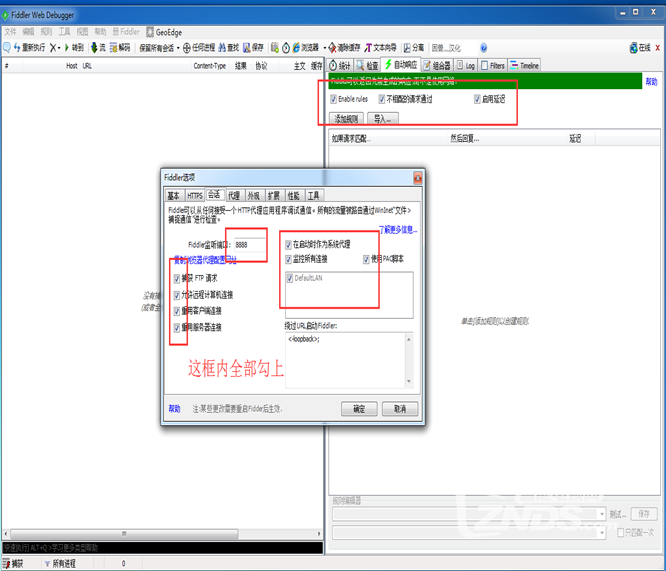666x571 pixels.
Task: Toggle 在启动时作为系统代理 checkbox
Action: pos(288,244)
